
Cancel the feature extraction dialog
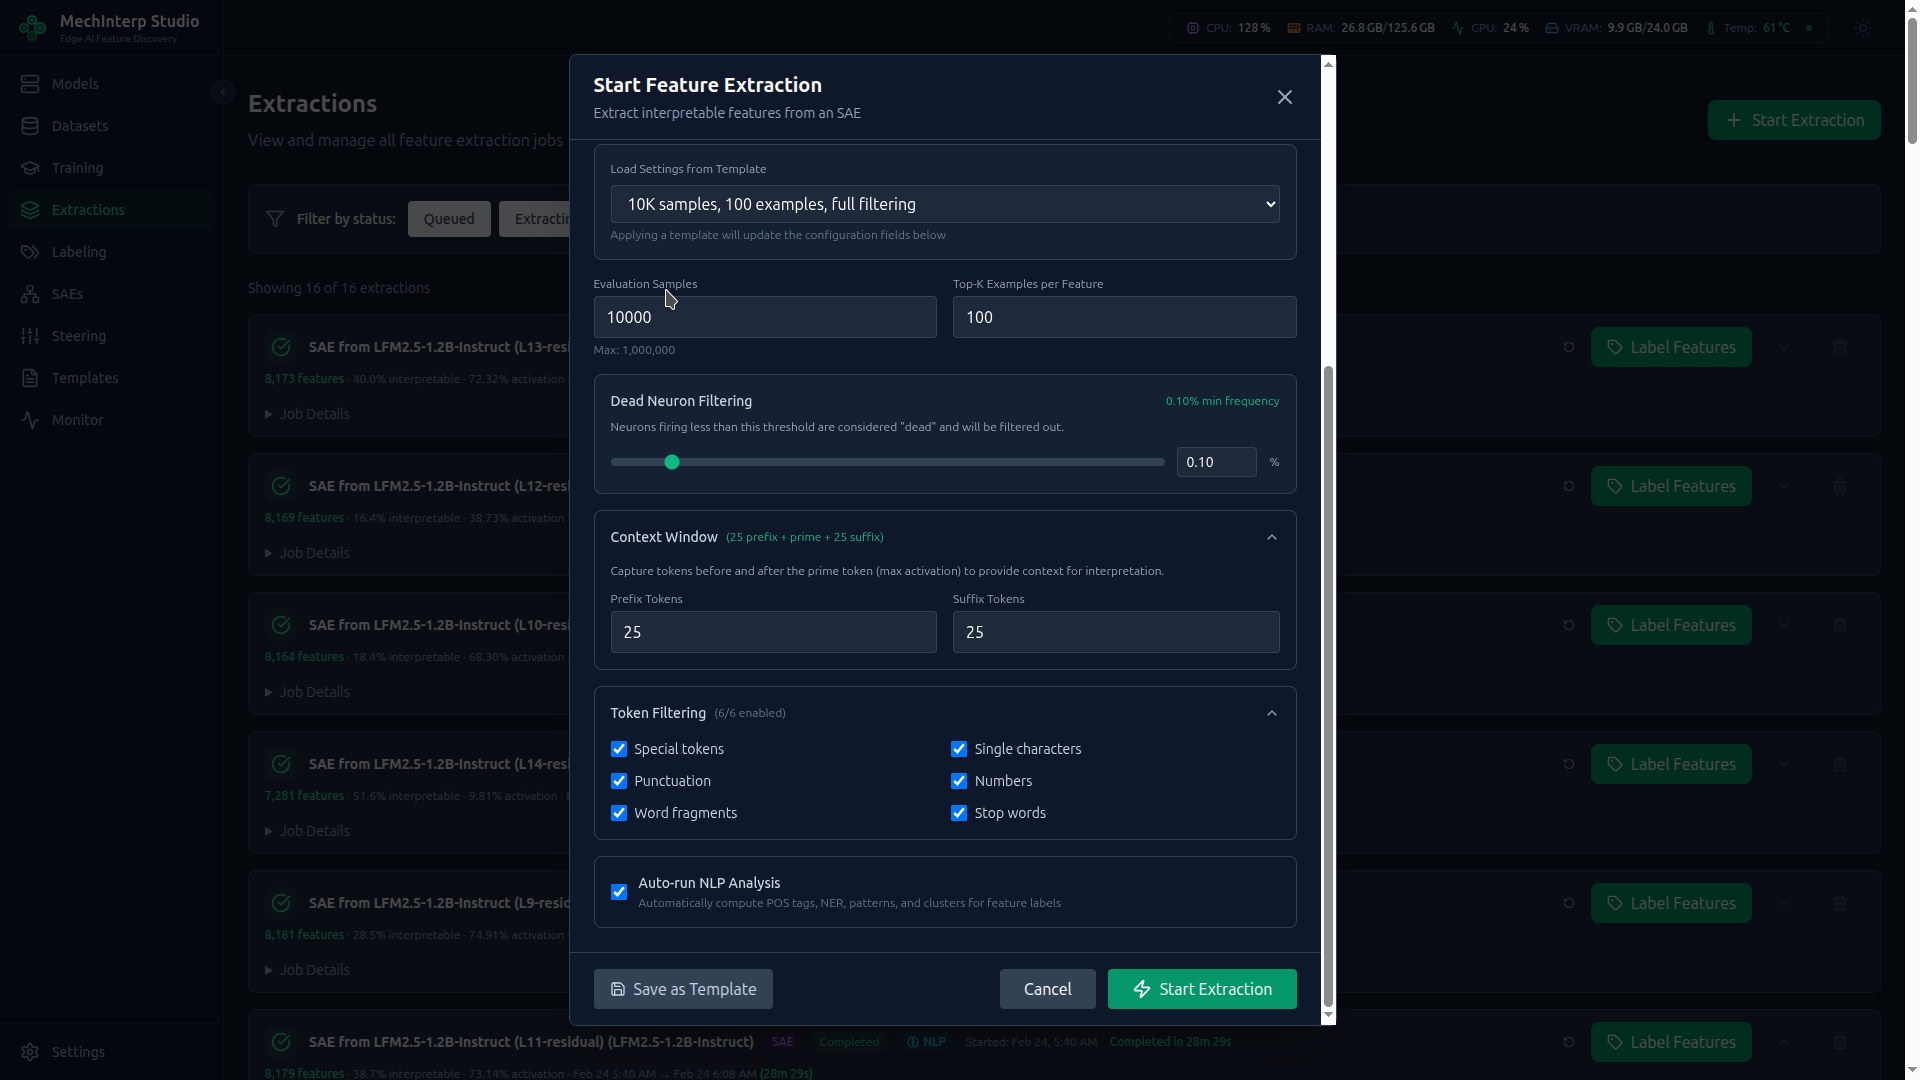pos(1047,989)
